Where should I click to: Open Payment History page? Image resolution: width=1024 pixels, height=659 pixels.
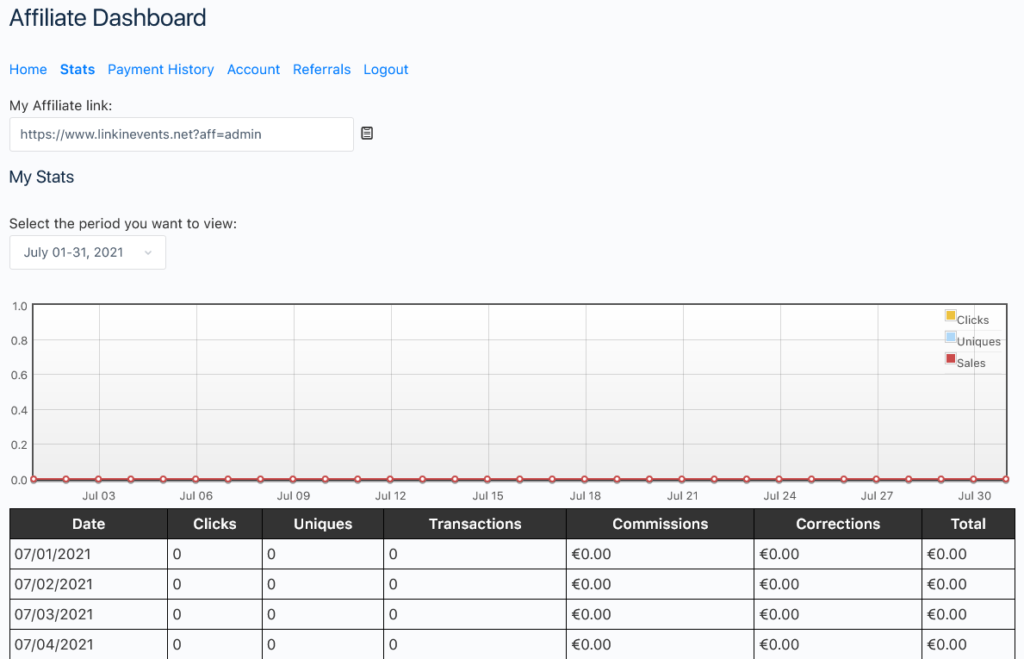(161, 69)
